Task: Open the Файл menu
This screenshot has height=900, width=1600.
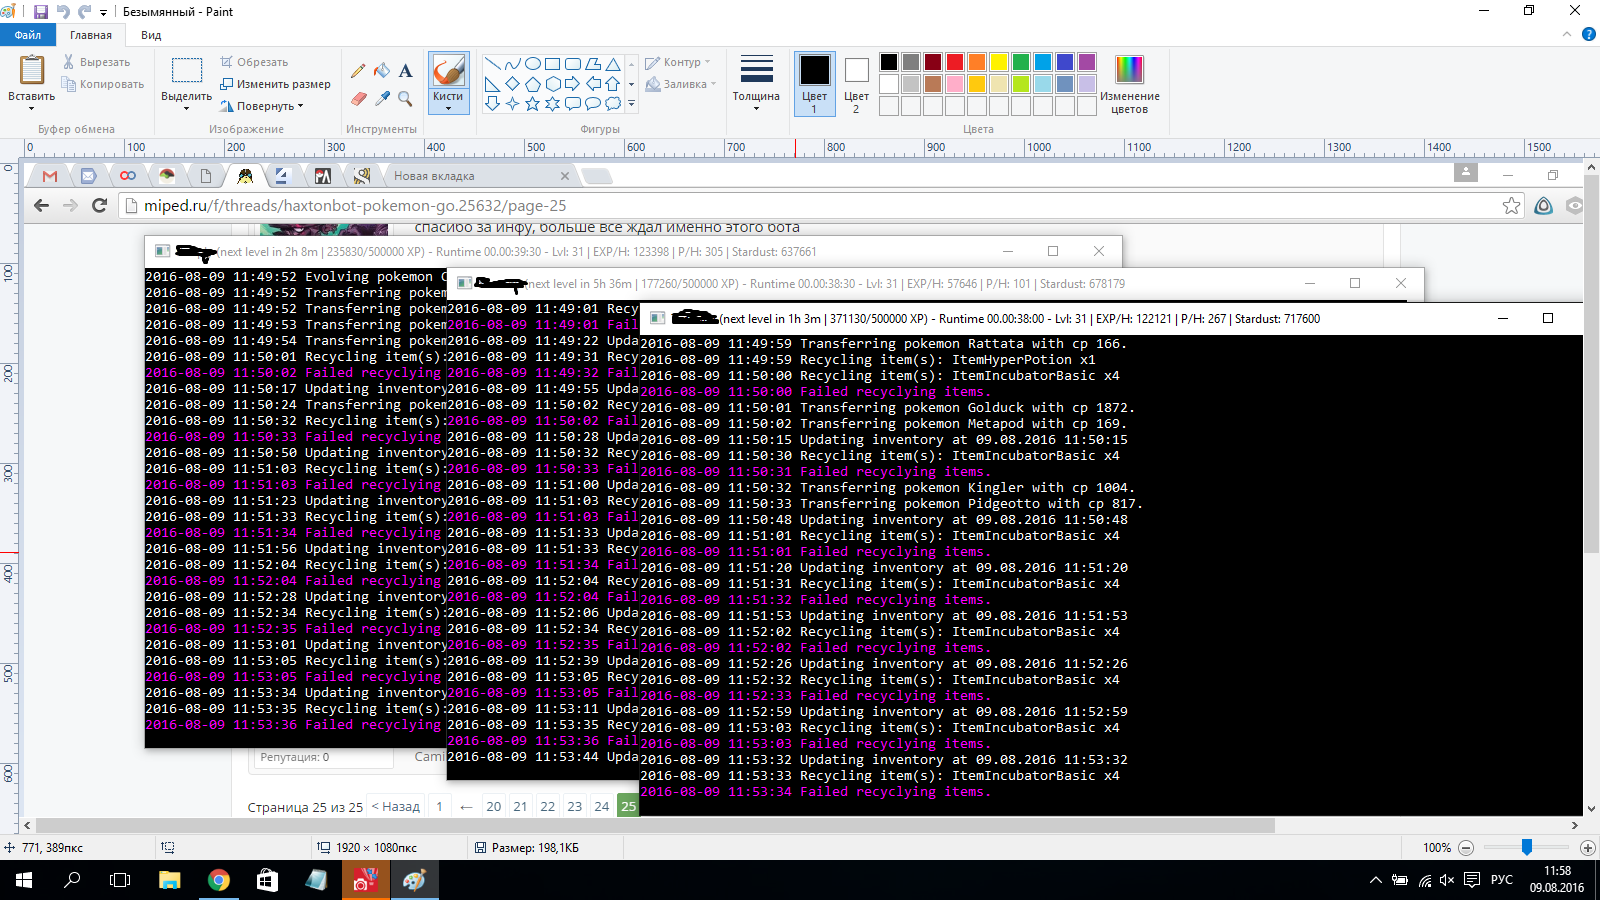Action: point(28,35)
